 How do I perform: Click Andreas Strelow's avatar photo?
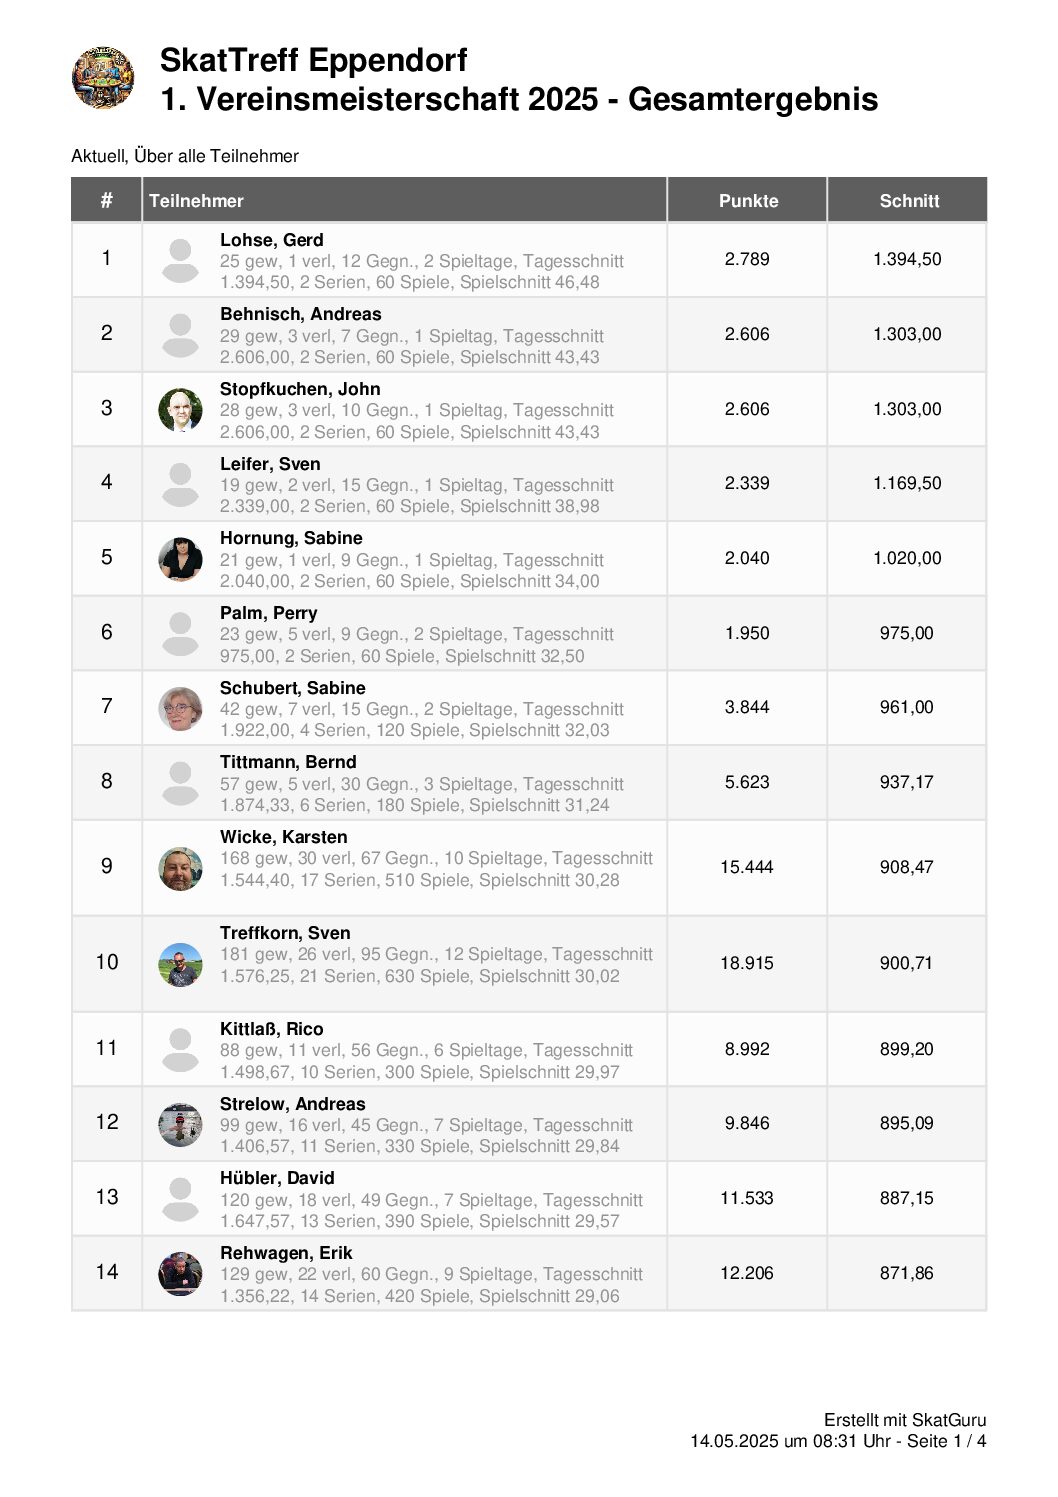(180, 1124)
